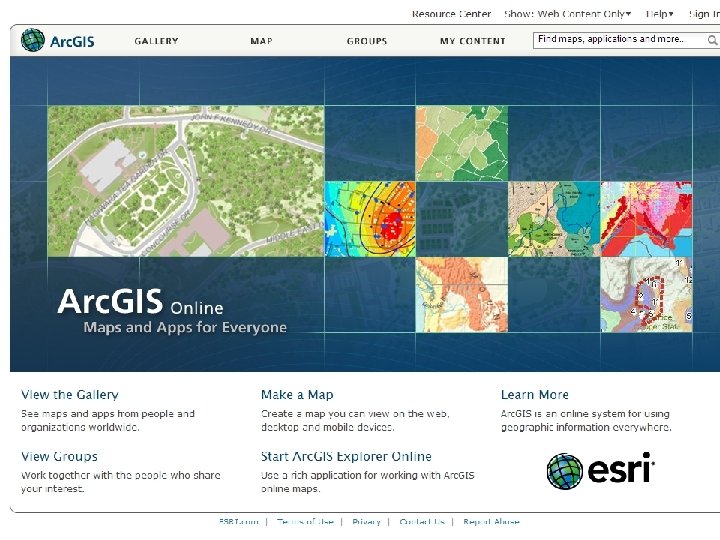Click 'Maps and Apps for Everyone' banner text
This screenshot has width=720, height=540.
click(185, 327)
